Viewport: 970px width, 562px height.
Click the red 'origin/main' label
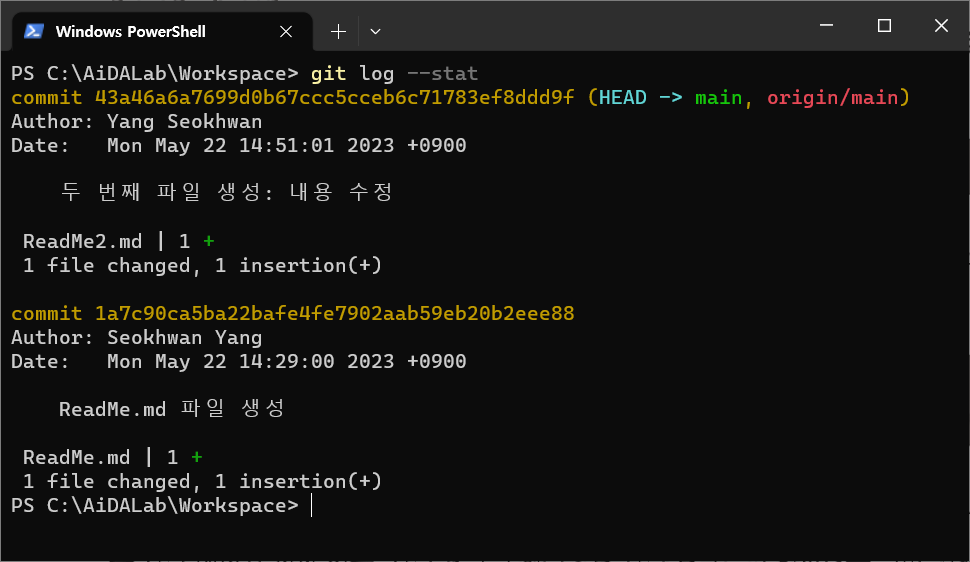833,97
